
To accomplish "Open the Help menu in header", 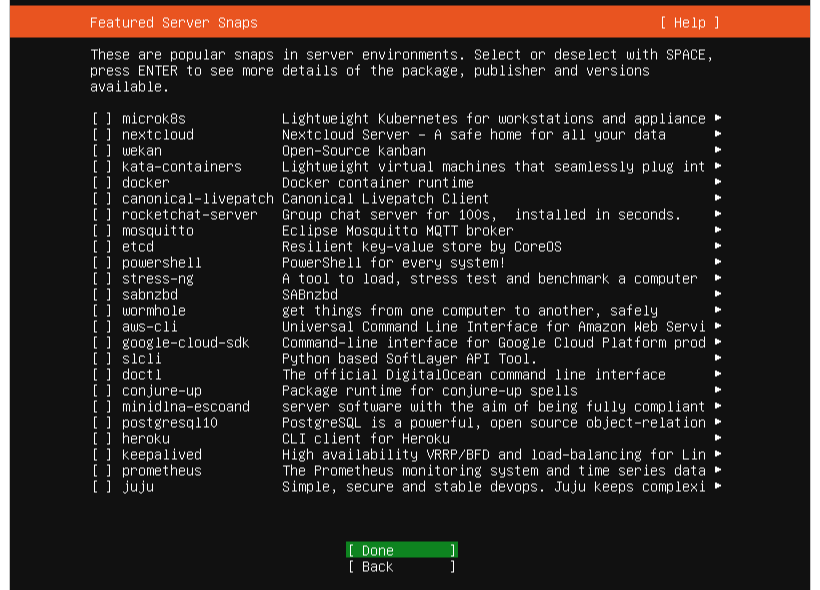I will coord(689,22).
